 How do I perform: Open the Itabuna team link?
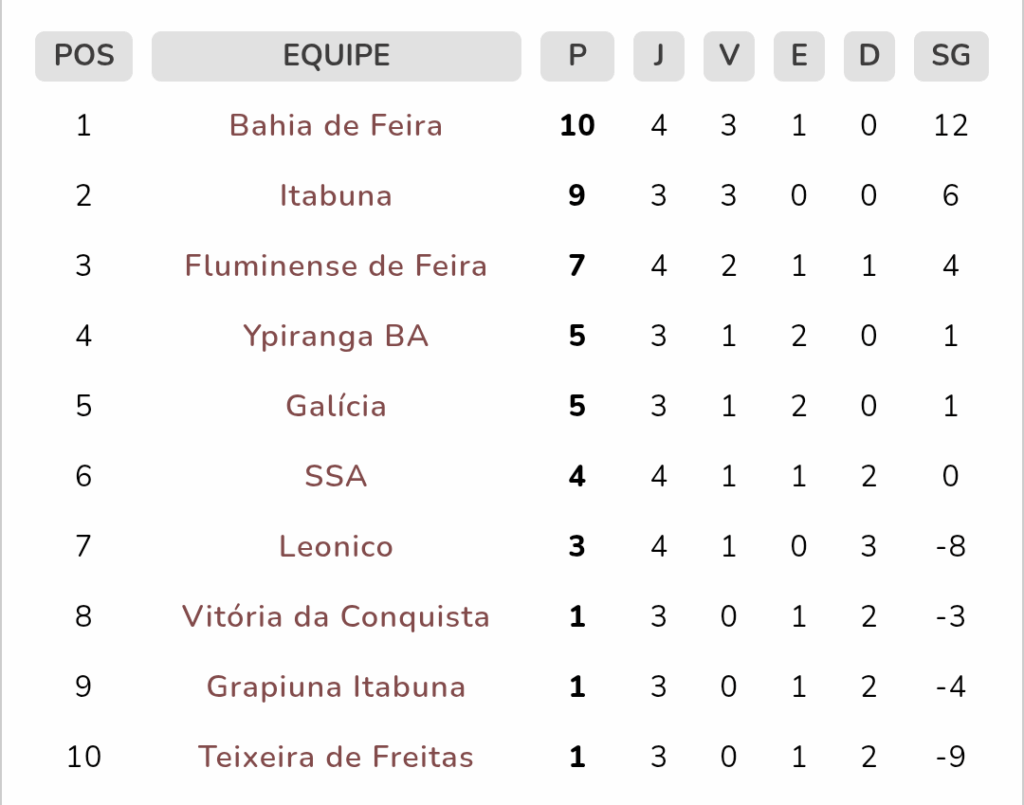tap(336, 195)
